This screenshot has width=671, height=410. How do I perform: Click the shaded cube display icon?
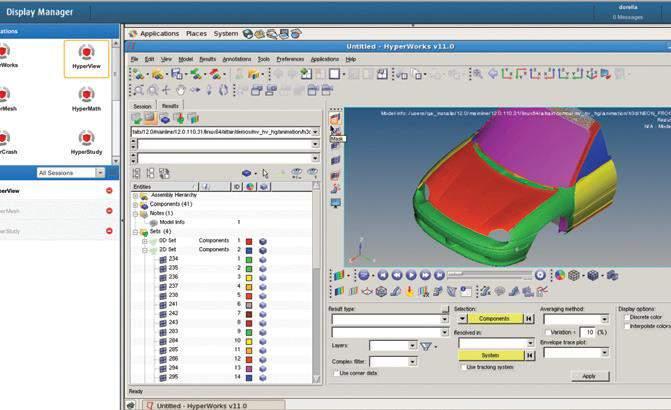click(x=593, y=275)
